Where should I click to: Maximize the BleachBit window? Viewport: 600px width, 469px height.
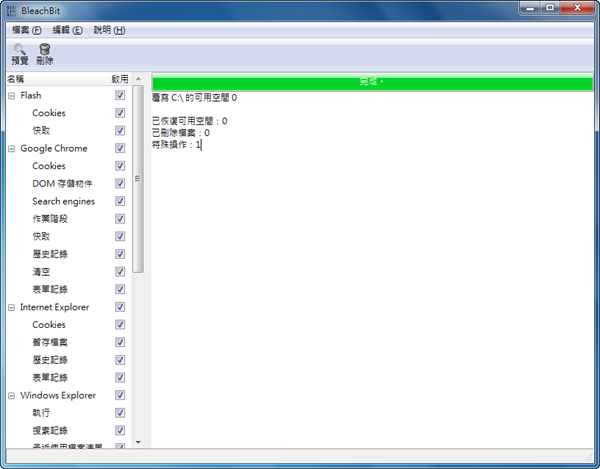tap(550, 8)
